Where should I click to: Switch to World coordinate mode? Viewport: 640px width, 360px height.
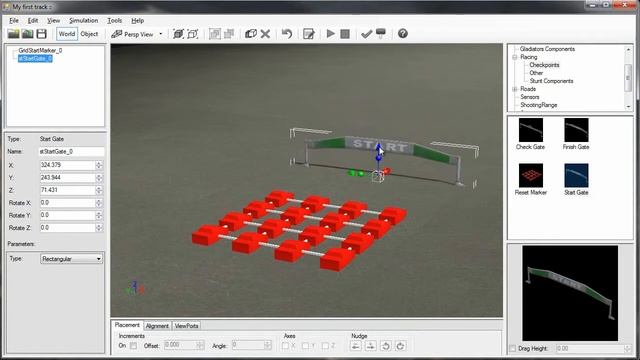pos(67,34)
